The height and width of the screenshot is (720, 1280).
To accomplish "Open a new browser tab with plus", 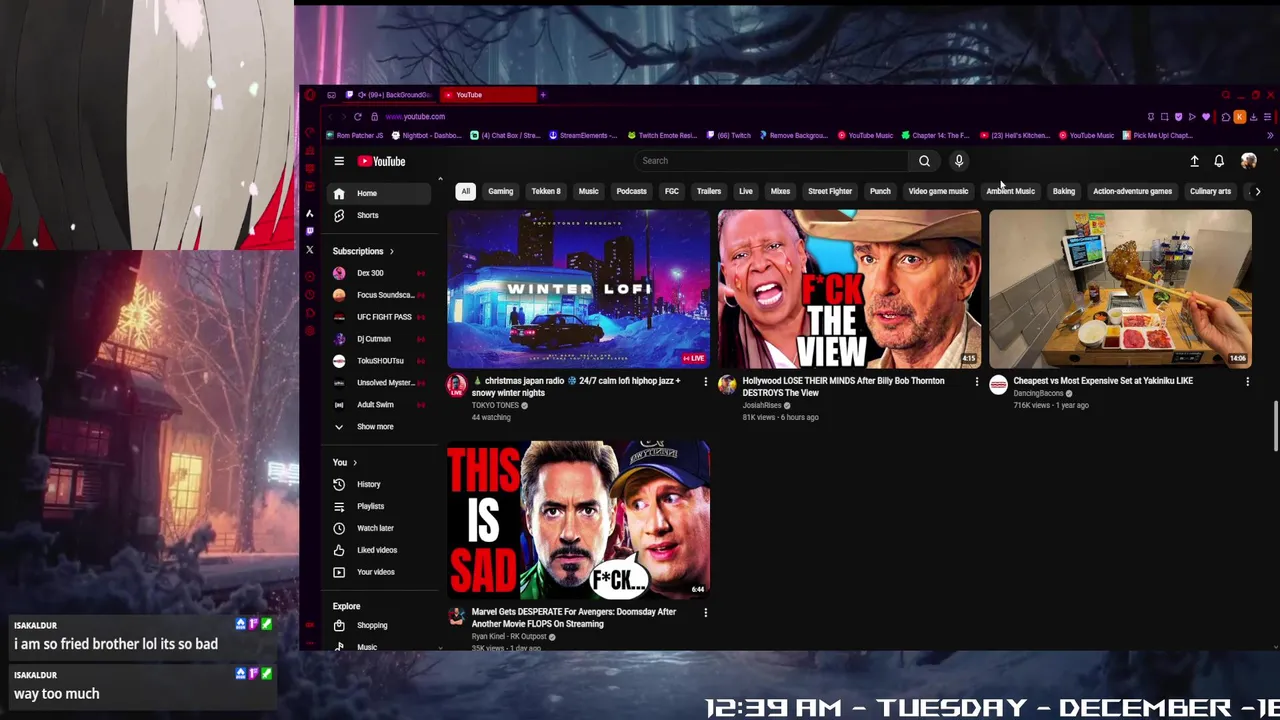I will (542, 95).
